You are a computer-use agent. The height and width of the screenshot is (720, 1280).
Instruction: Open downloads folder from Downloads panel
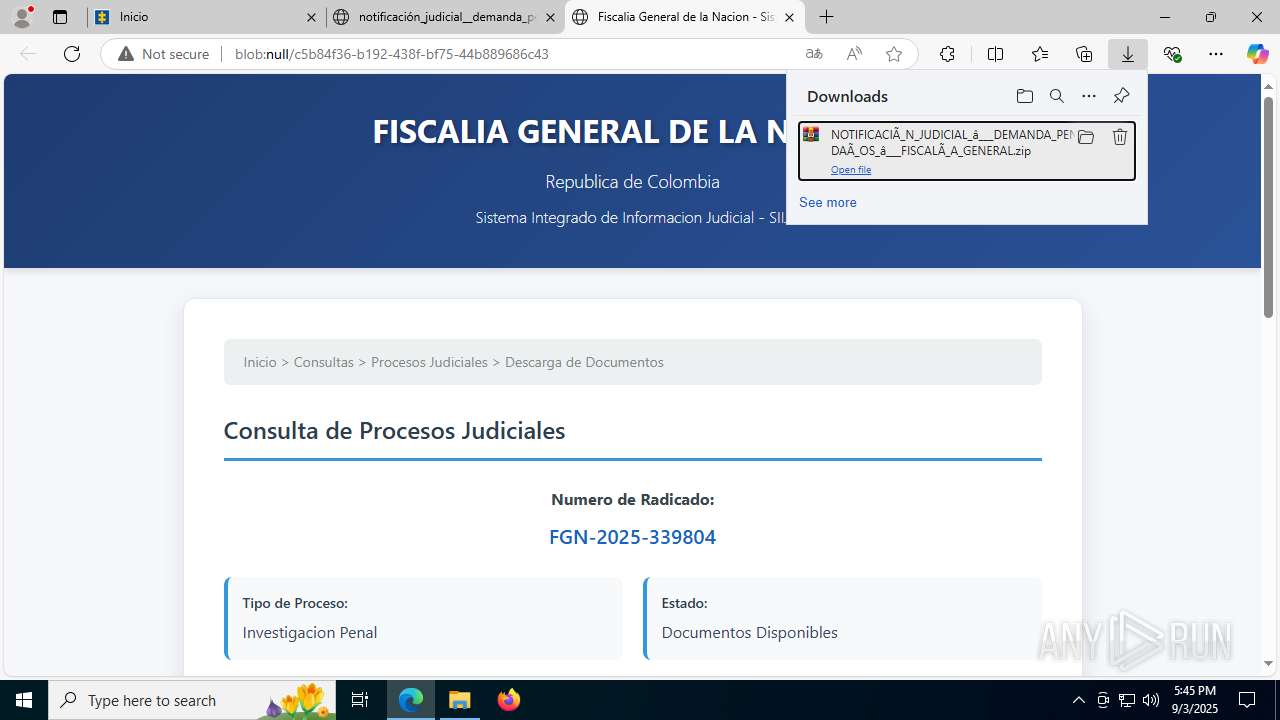point(1024,96)
